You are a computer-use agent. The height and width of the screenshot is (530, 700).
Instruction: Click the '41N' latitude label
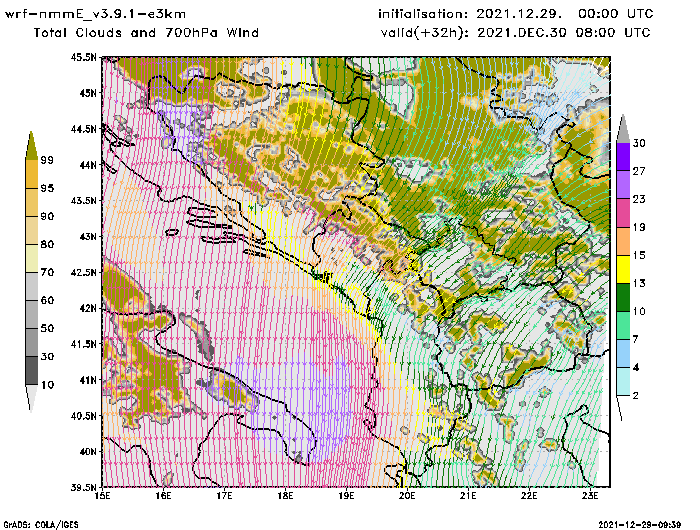point(88,380)
